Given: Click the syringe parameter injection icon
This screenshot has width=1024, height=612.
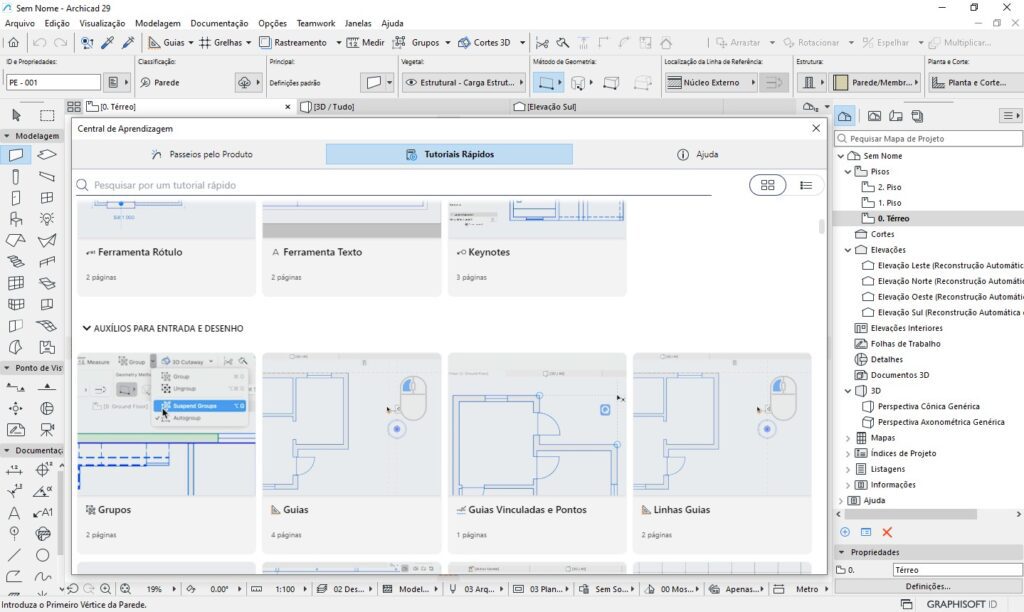Looking at the screenshot, I should (127, 42).
